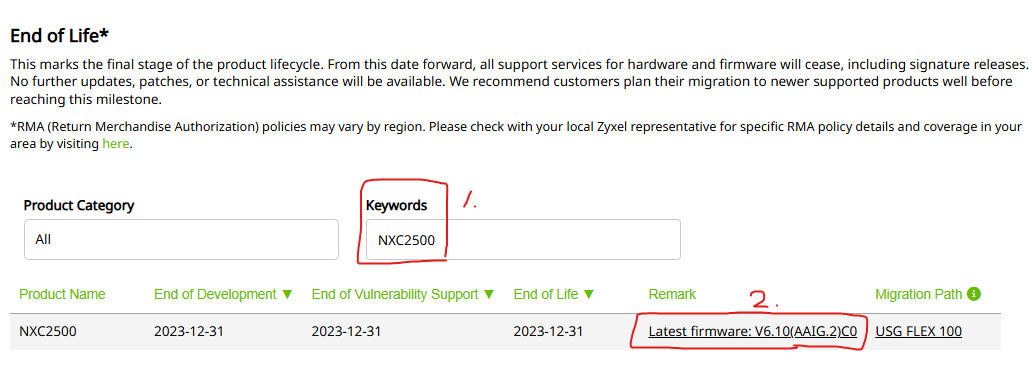
Task: Click the Remark column header
Action: pyautogui.click(x=672, y=294)
